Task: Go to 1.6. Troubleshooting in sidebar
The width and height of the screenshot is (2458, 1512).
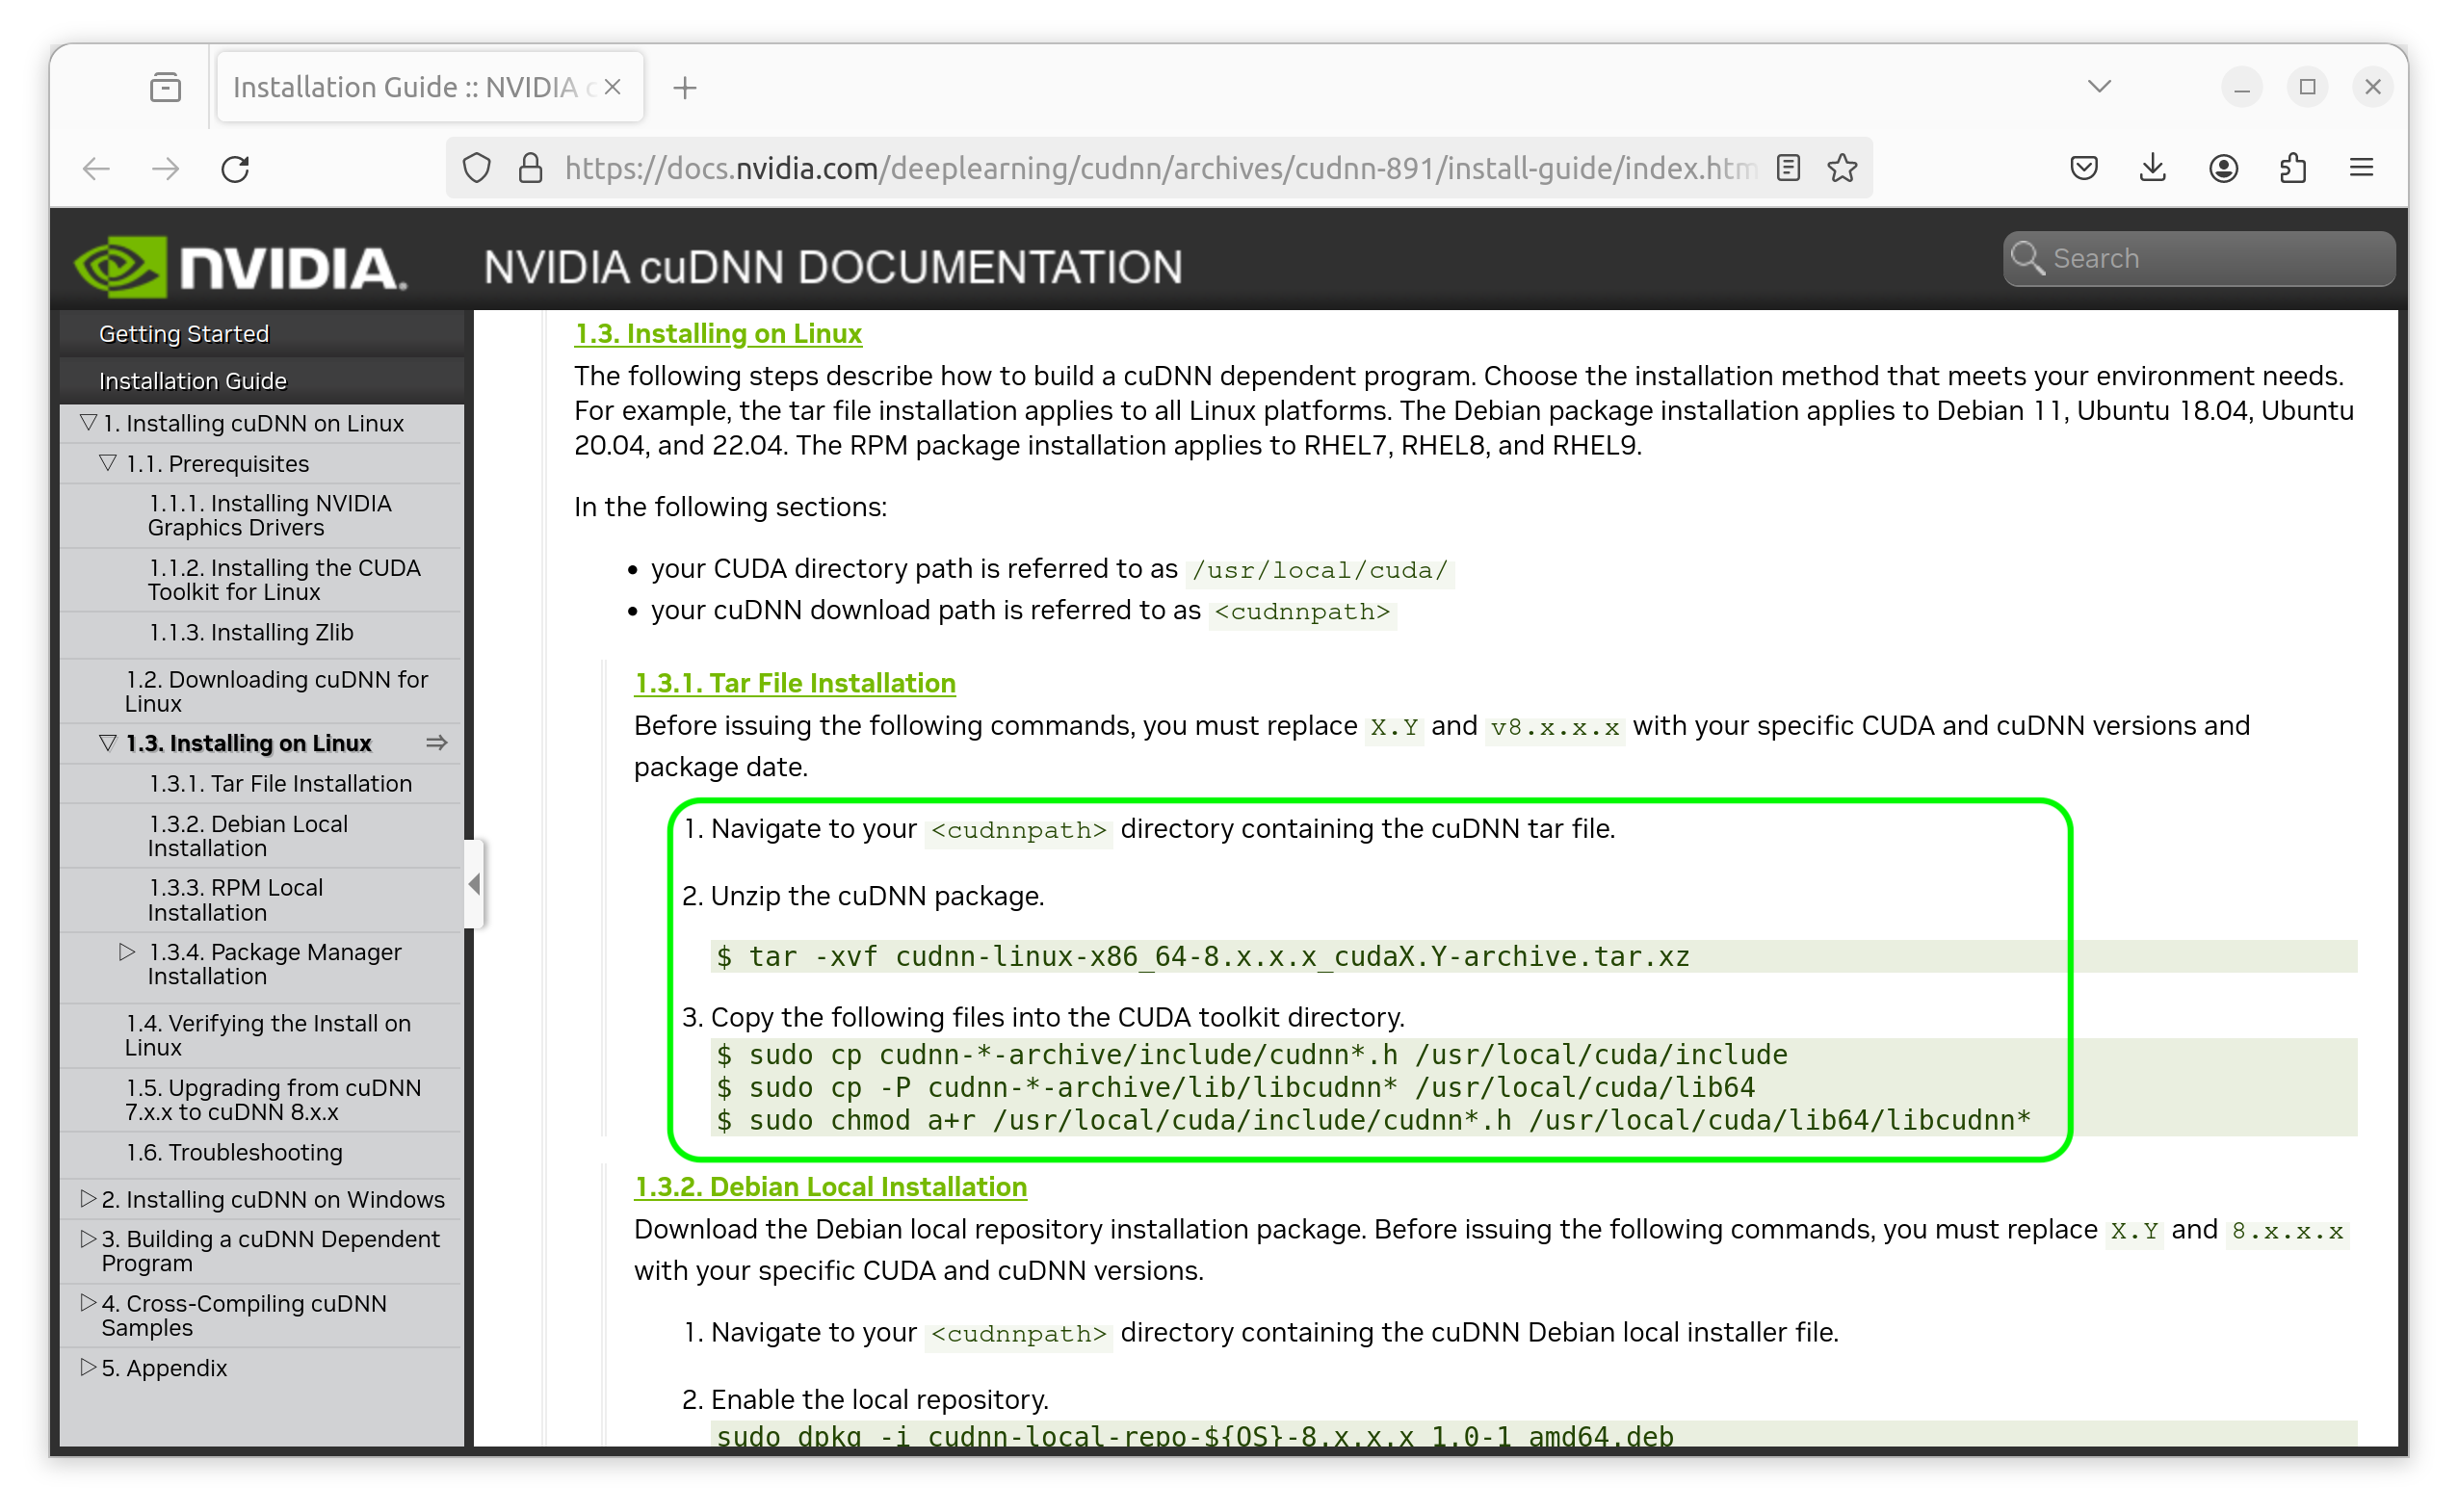Action: coord(234,1153)
